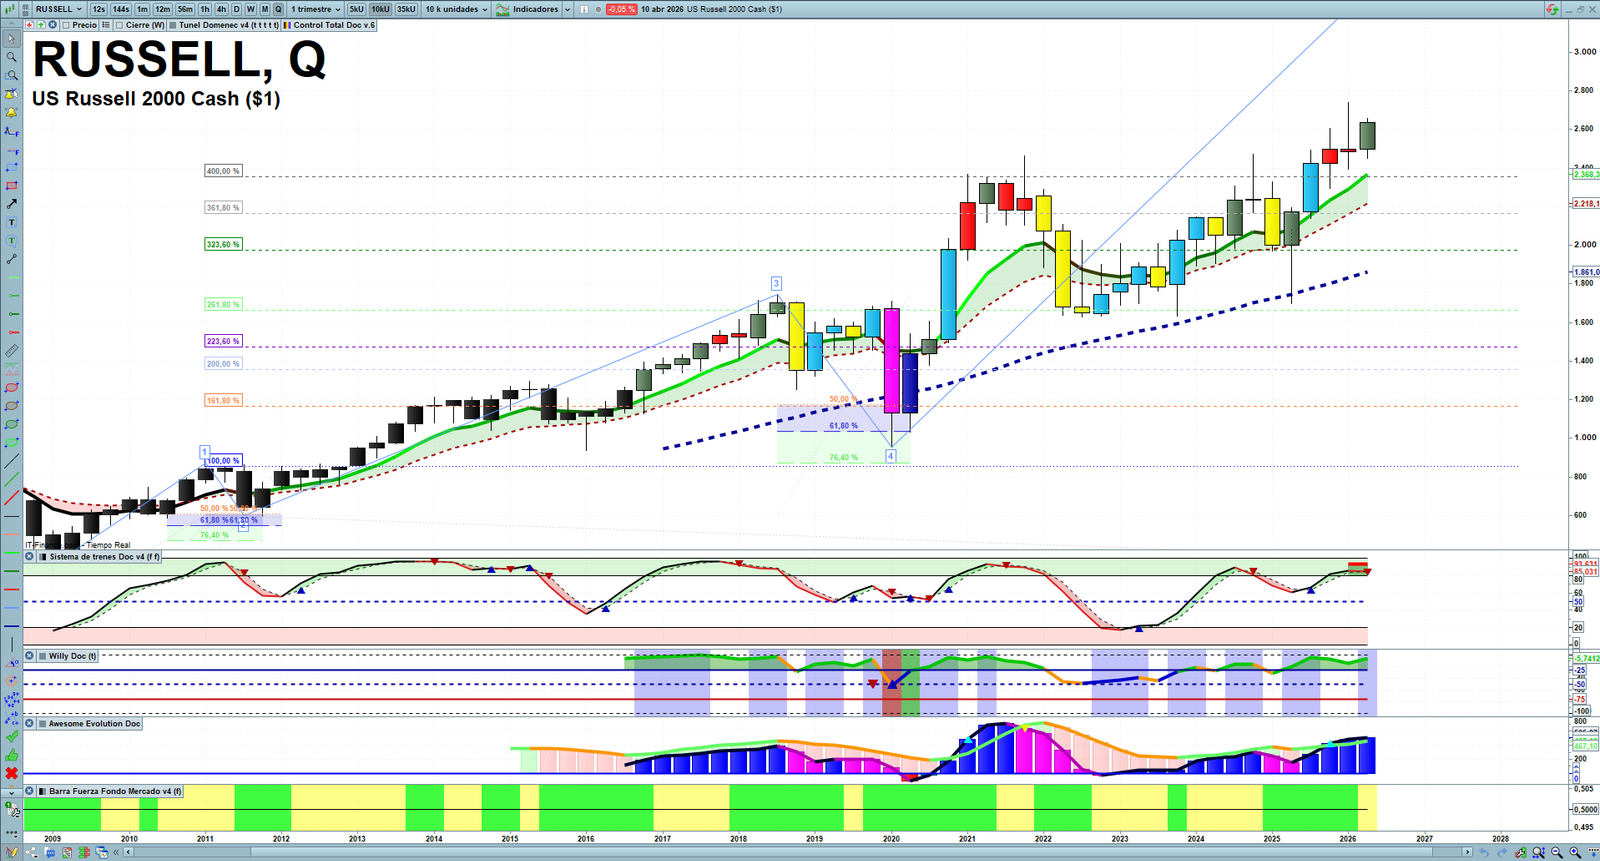1600x861 pixels.
Task: Select the red rectangle drawing tool
Action: click(x=11, y=186)
